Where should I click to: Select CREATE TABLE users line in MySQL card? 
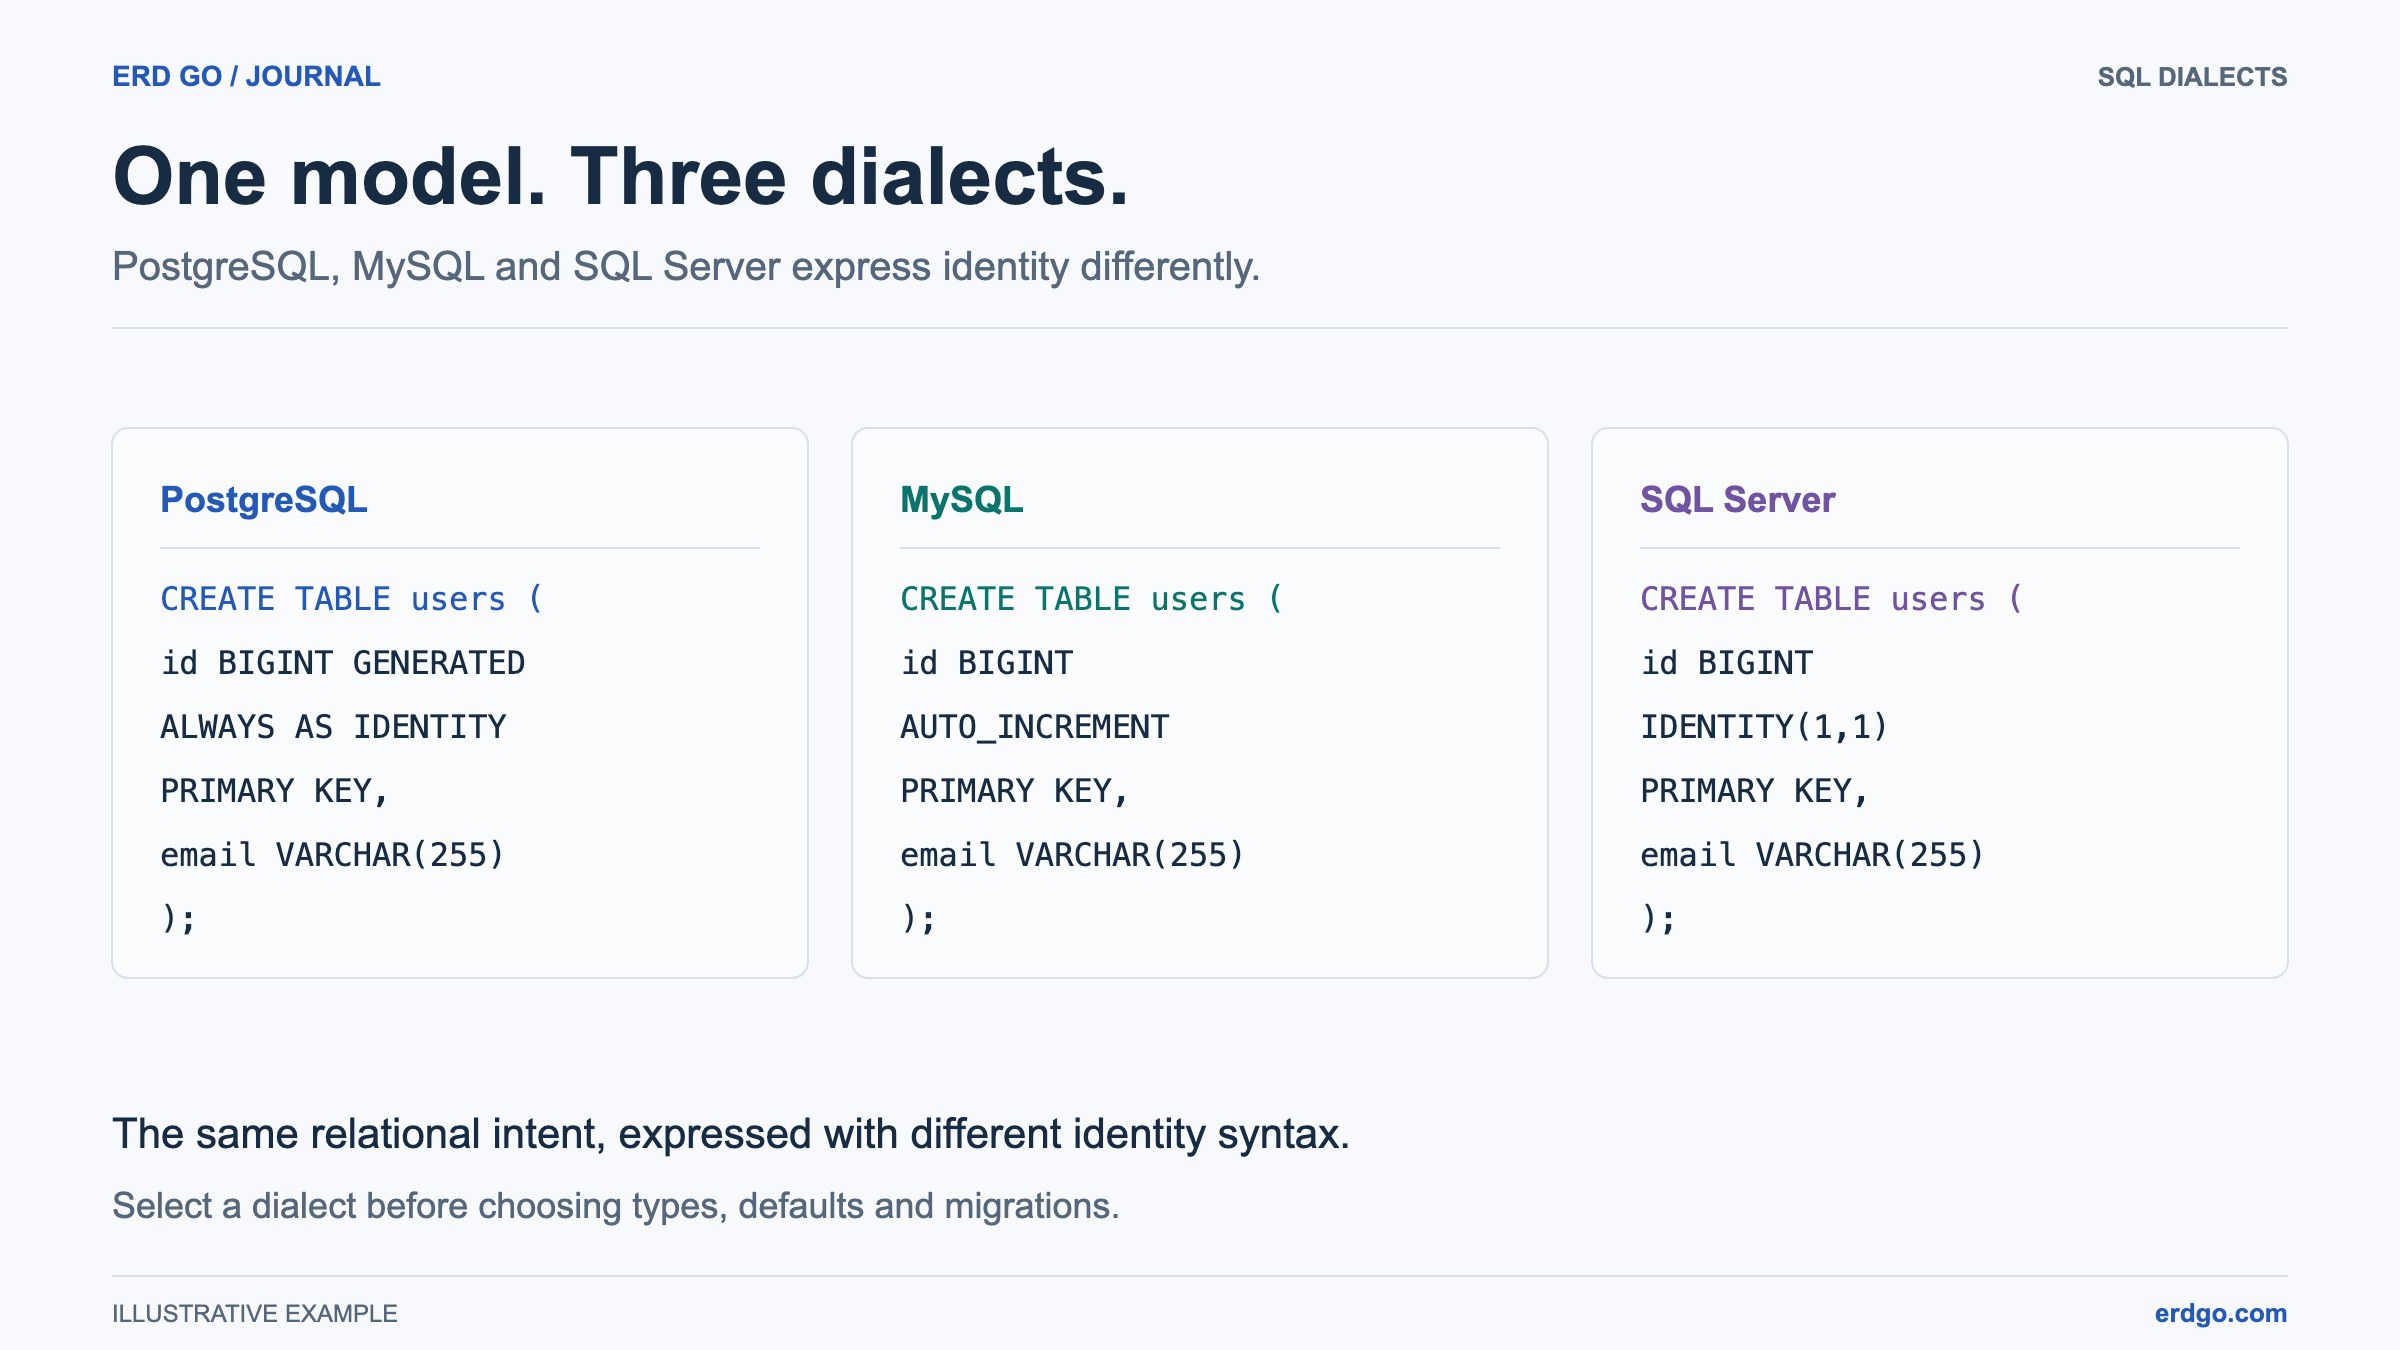(x=1092, y=599)
